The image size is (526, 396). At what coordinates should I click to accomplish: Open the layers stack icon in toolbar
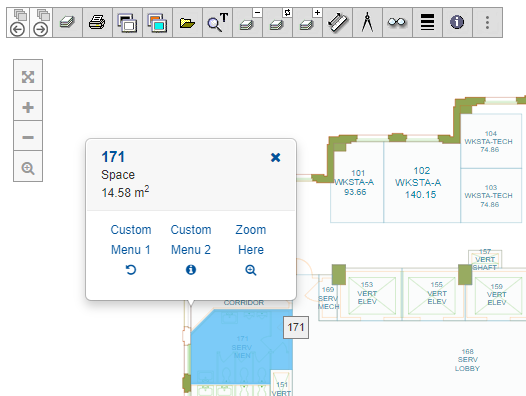point(67,22)
